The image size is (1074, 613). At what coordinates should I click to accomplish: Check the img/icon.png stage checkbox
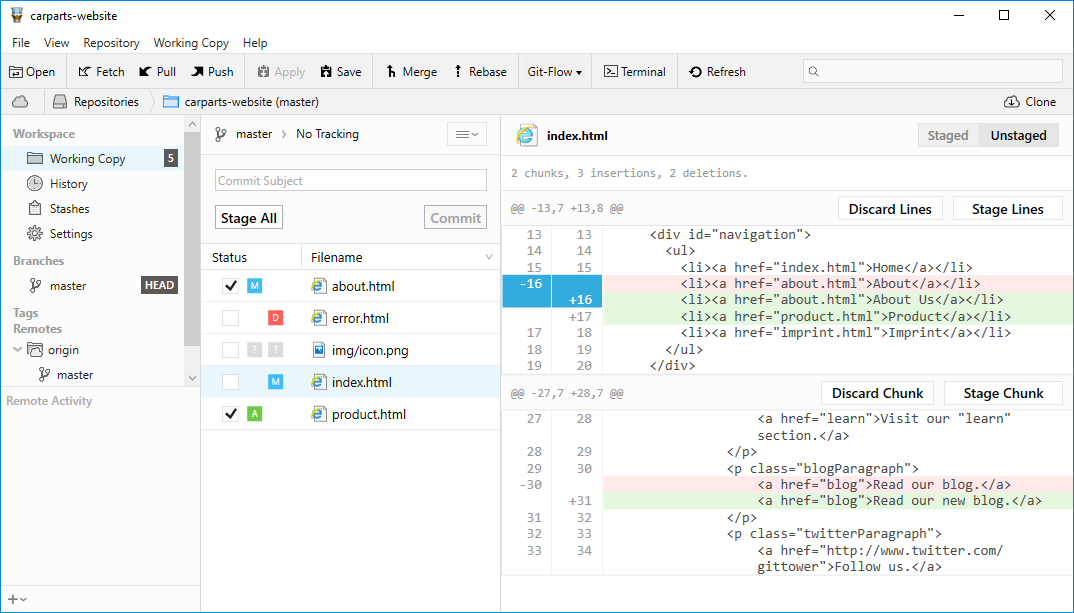(x=231, y=350)
